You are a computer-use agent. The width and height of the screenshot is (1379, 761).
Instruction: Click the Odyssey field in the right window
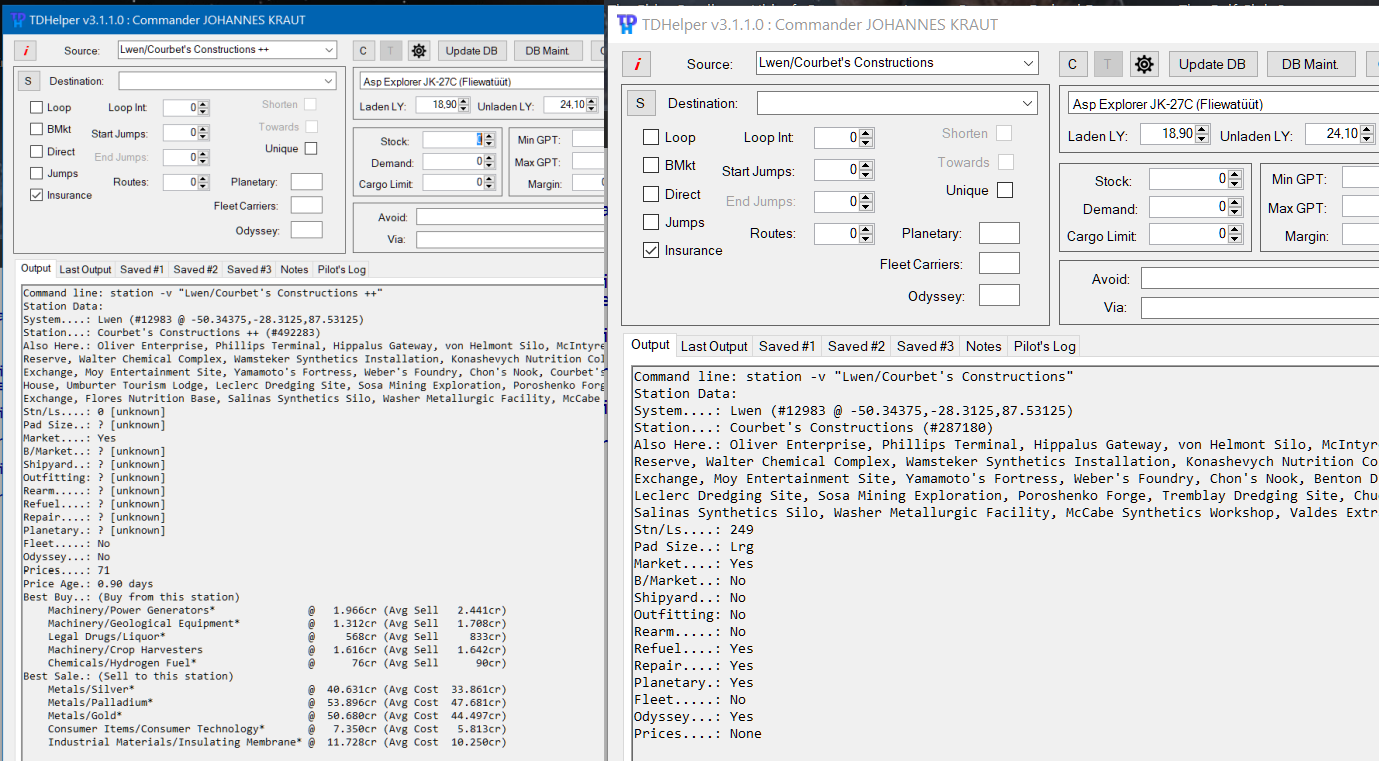point(999,295)
